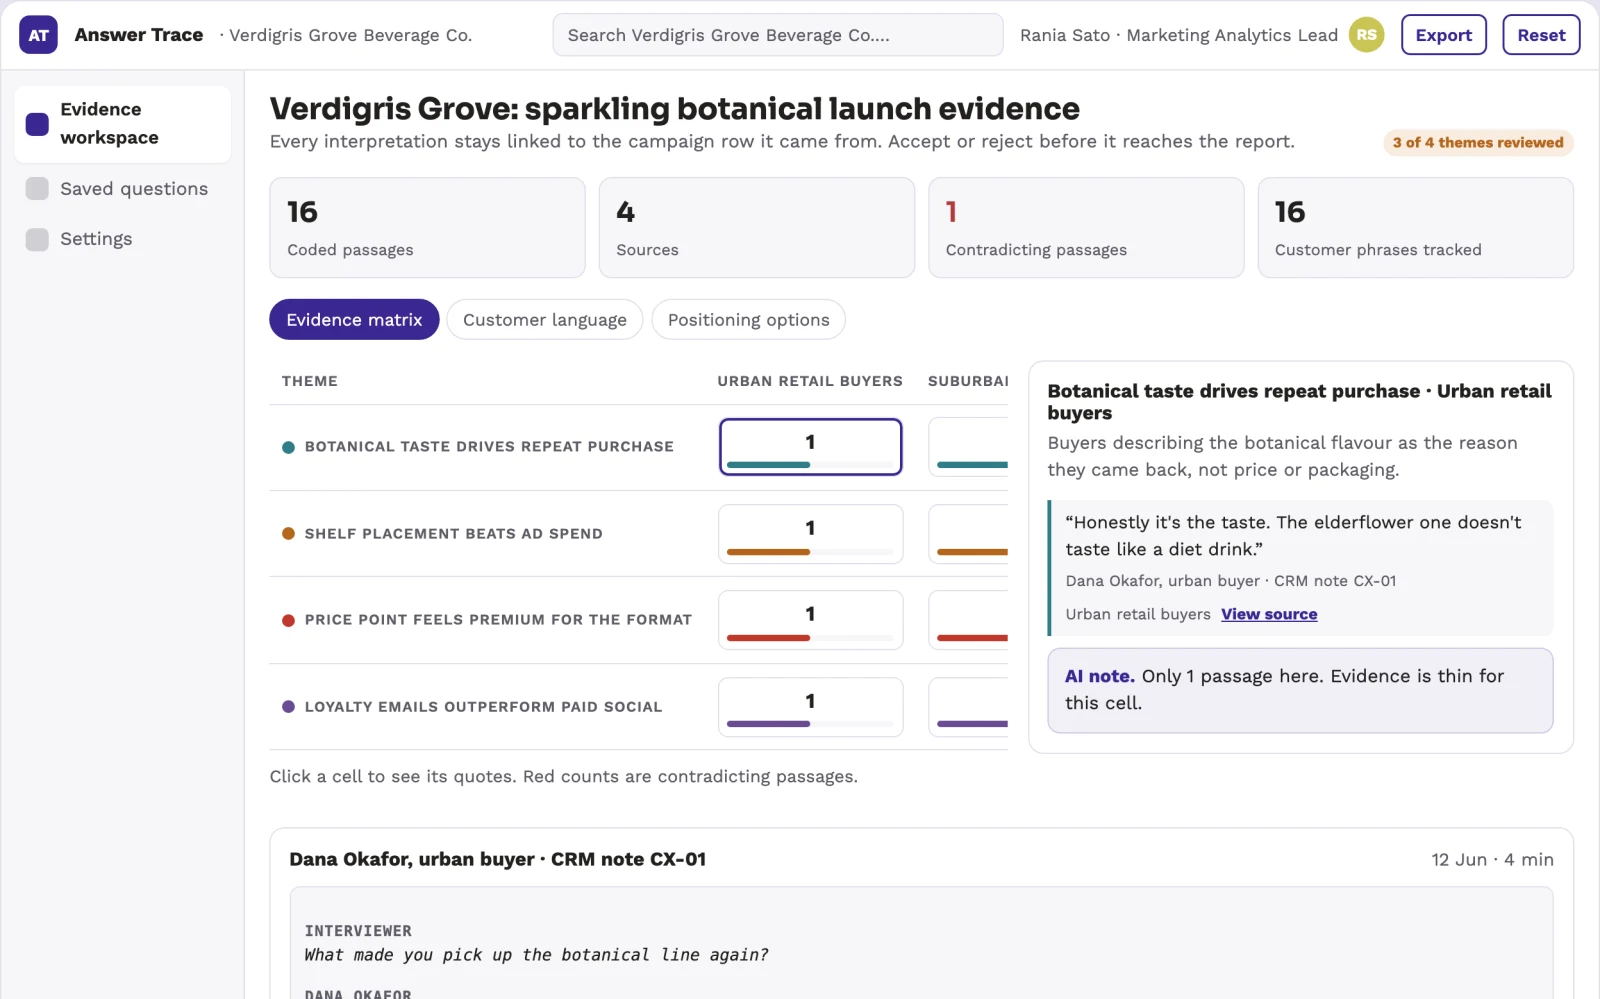Click the Answer Trace AT logo icon
Image resolution: width=1600 pixels, height=999 pixels.
point(38,35)
